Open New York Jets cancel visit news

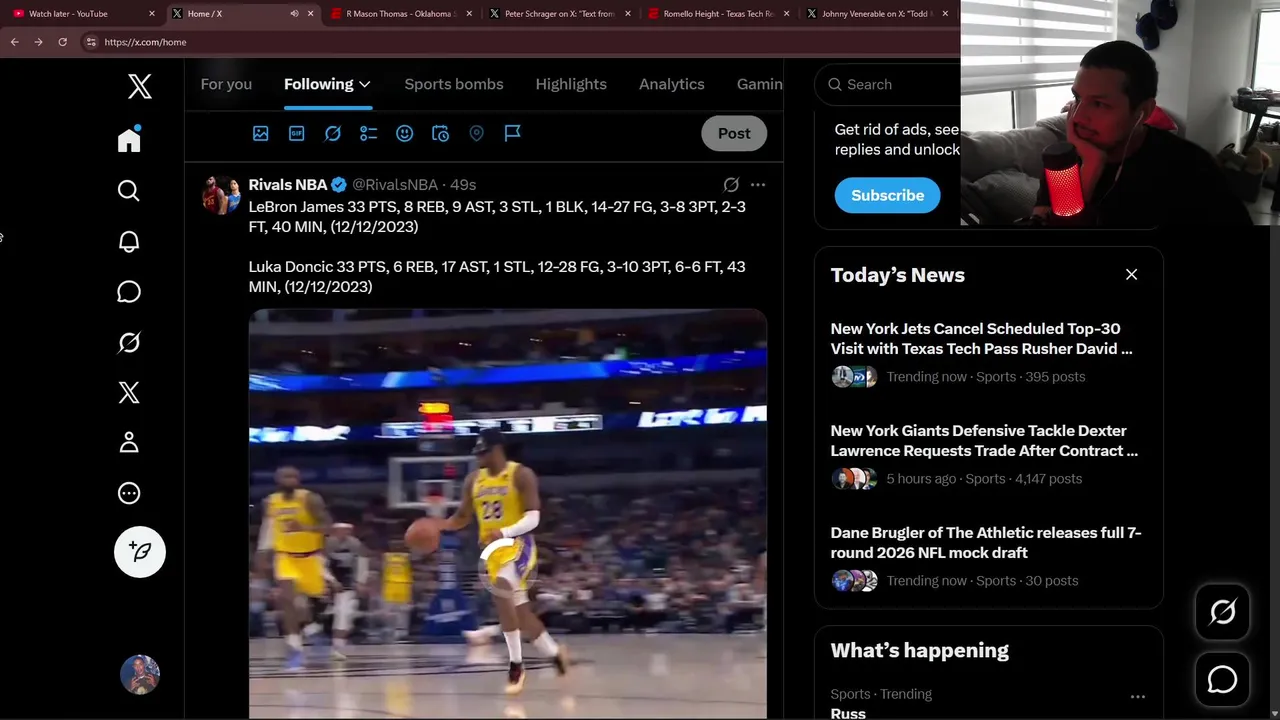tap(982, 339)
